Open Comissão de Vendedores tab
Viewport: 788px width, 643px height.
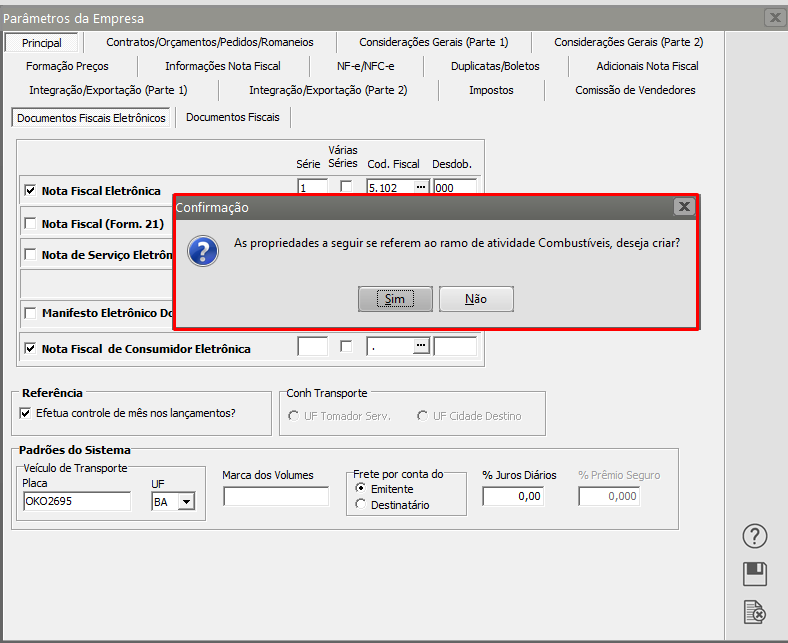(635, 90)
